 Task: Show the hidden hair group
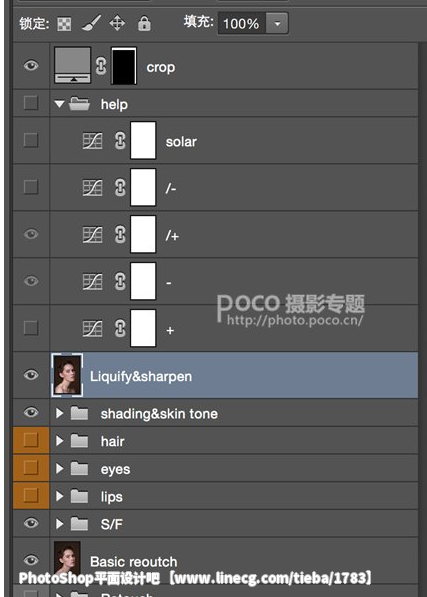31,440
